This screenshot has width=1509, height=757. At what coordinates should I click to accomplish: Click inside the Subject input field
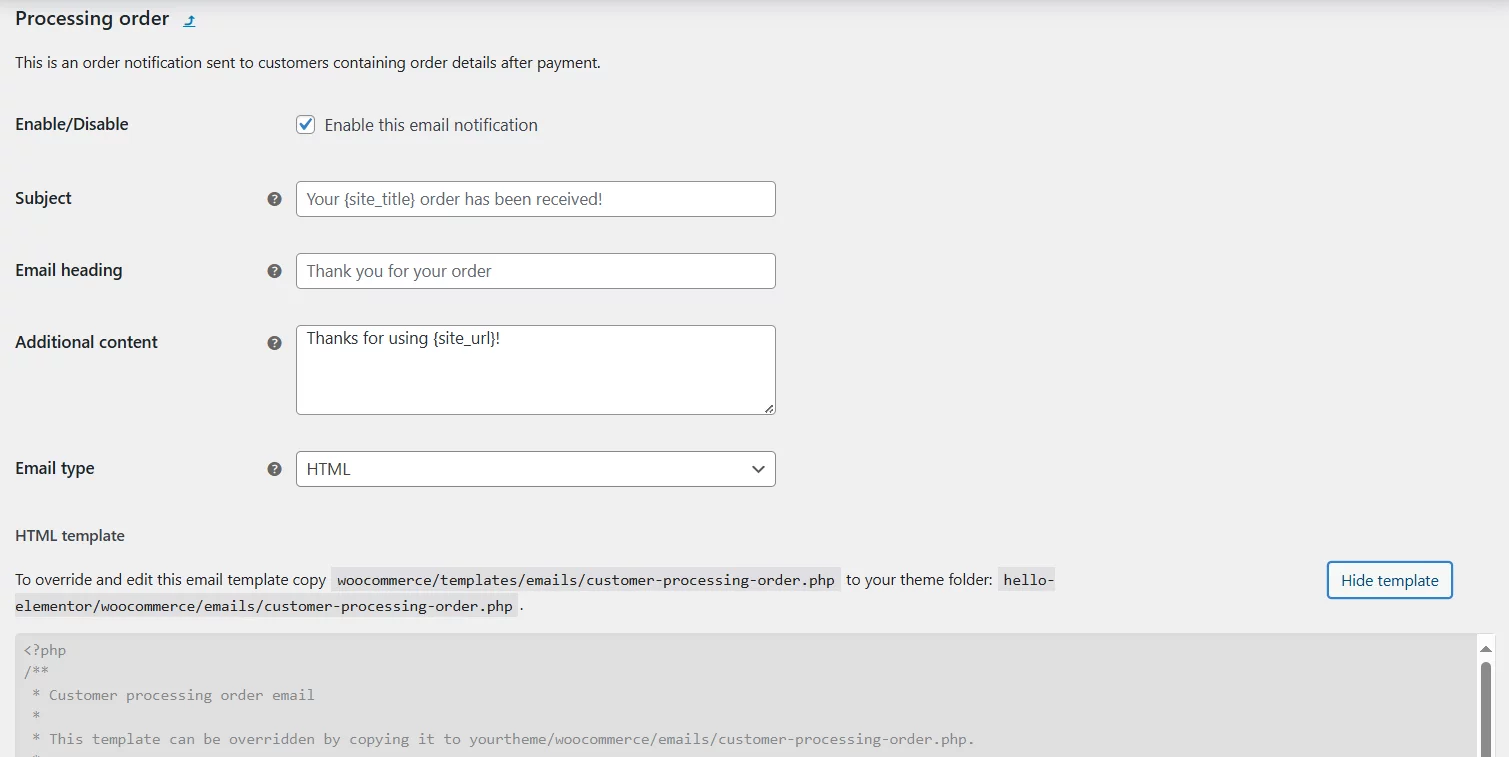535,199
